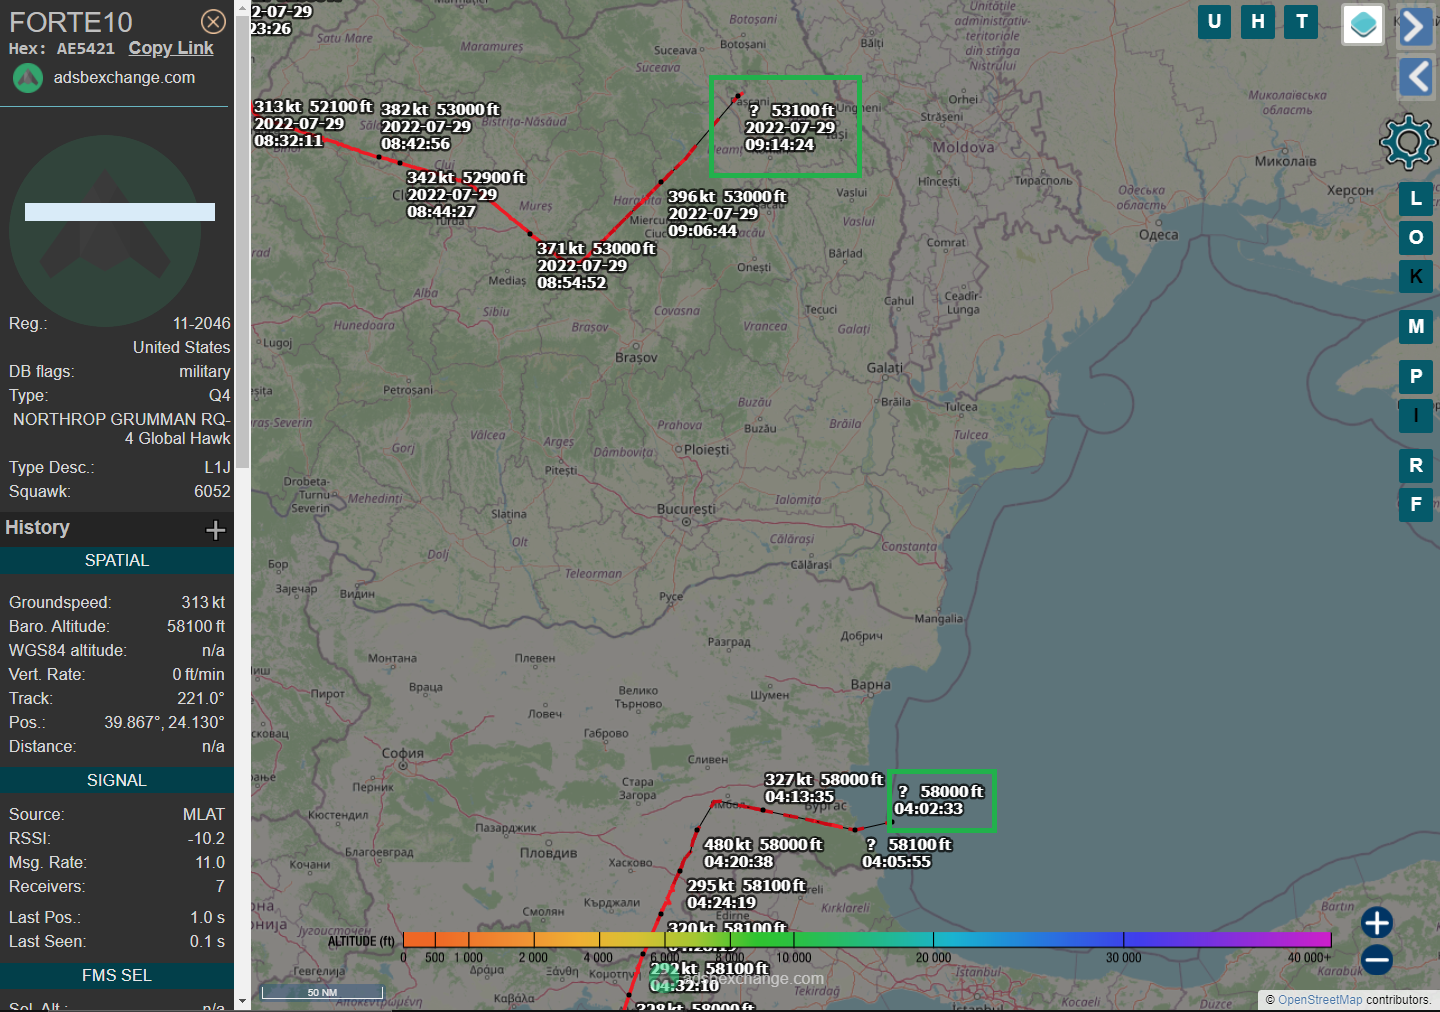Viewport: 1440px width, 1012px height.
Task: Click the type value Q4
Action: 219,396
